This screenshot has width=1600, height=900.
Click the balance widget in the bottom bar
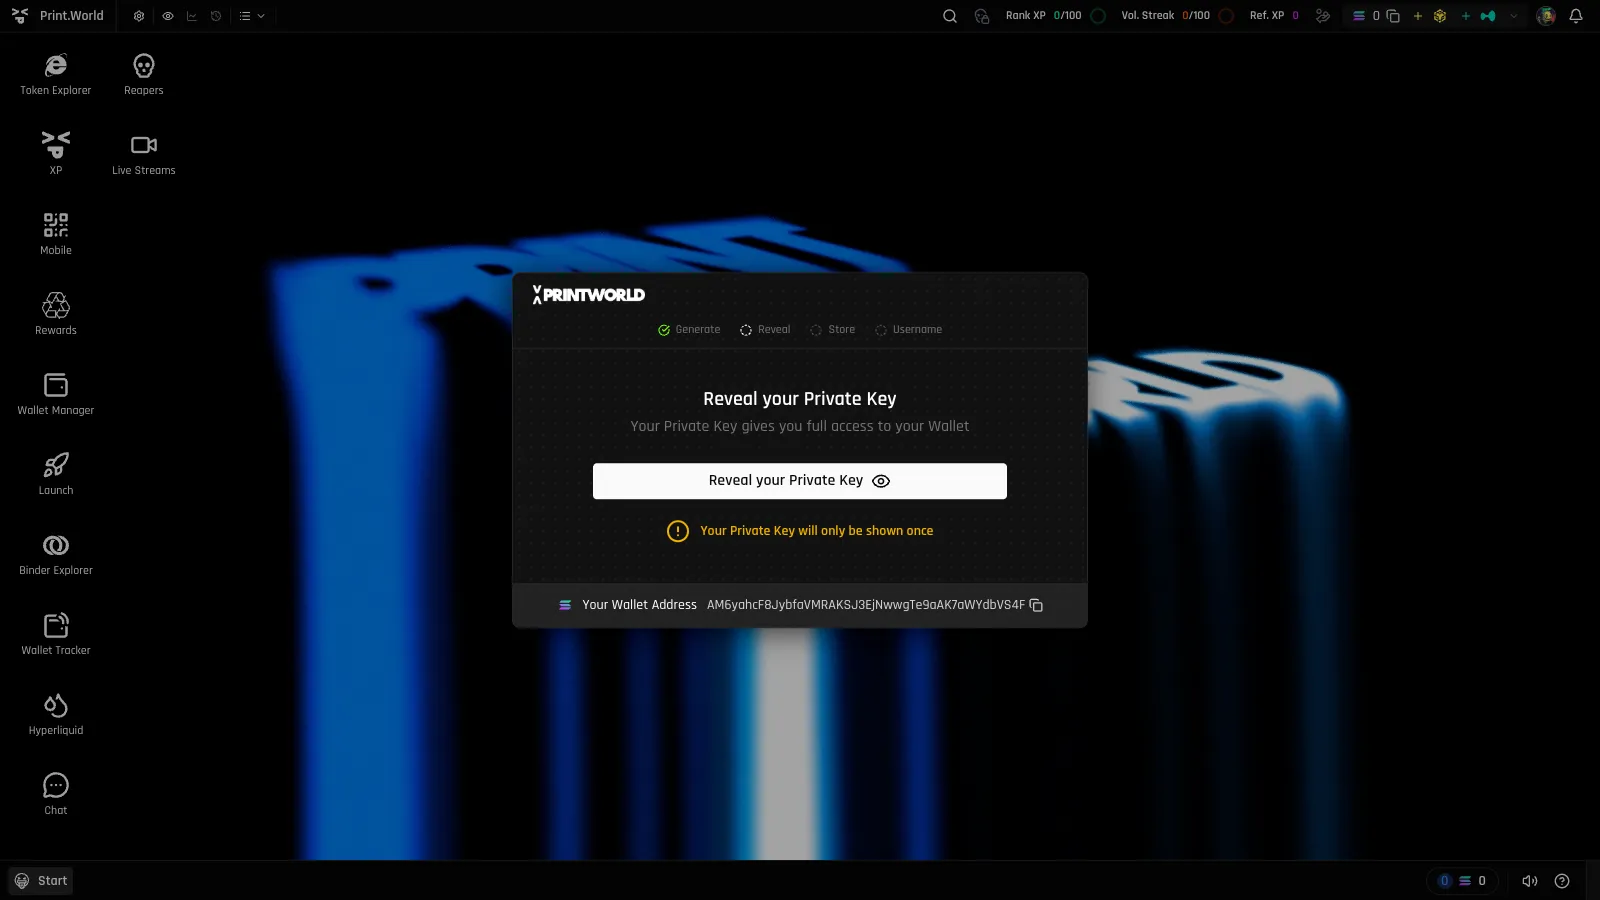(x=1462, y=881)
